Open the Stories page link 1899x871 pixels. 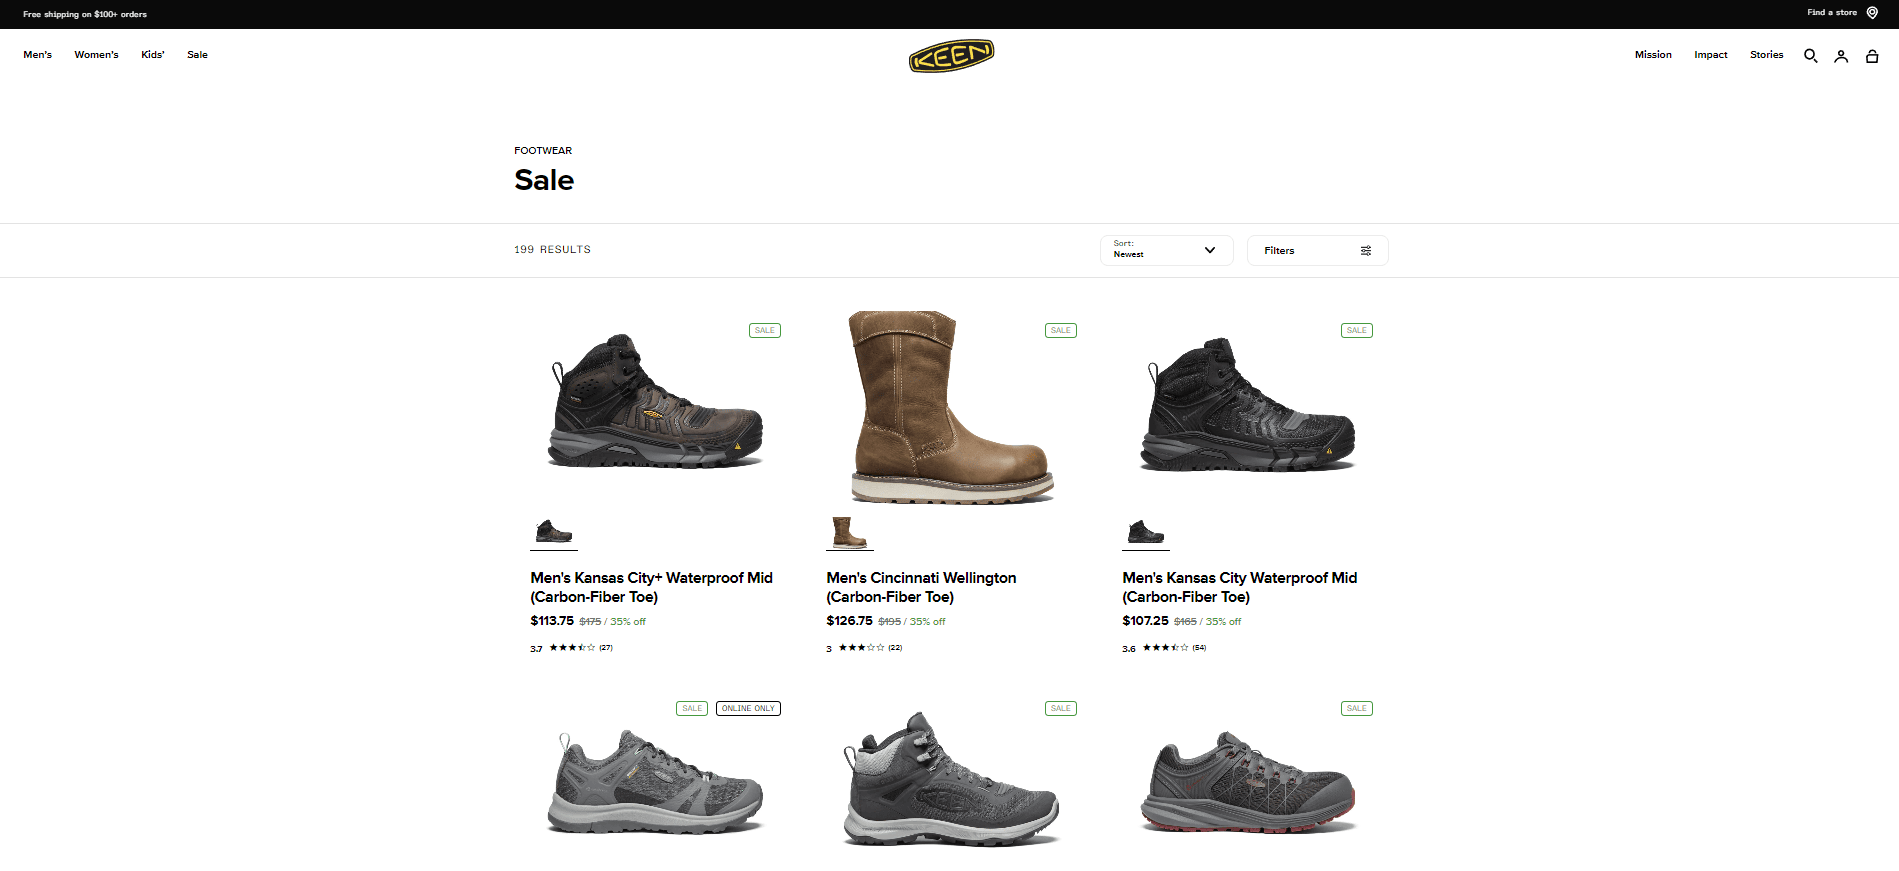click(x=1767, y=55)
